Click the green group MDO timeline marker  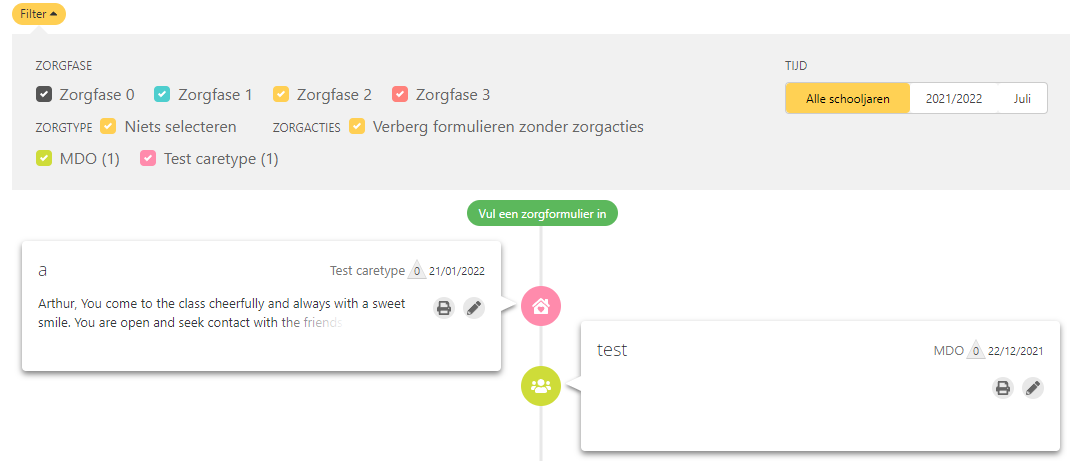(x=540, y=386)
